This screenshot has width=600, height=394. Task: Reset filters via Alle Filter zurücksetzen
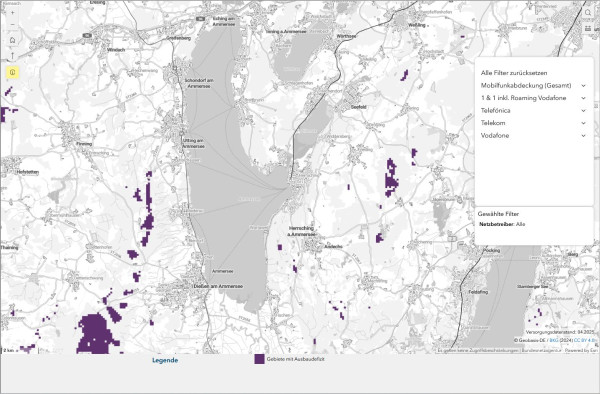click(x=514, y=73)
